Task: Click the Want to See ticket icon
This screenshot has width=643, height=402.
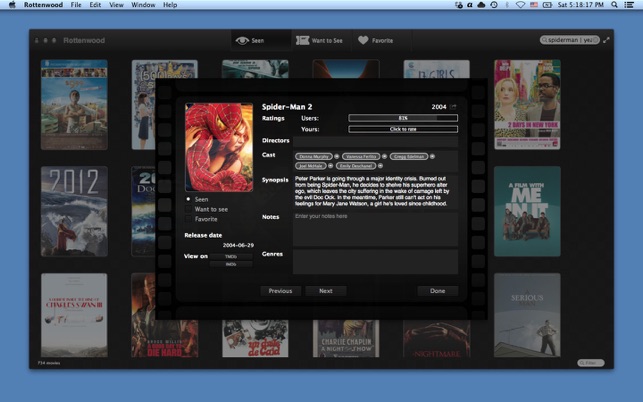Action: click(303, 41)
